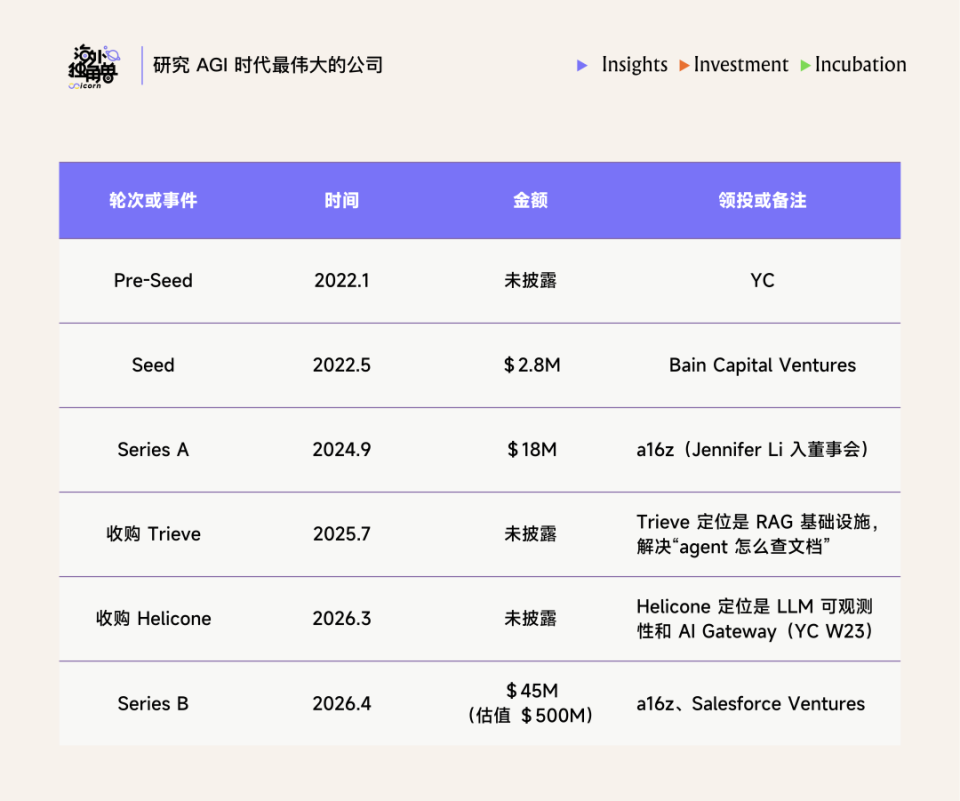Click the 2022.1 date cell
960x801 pixels.
(x=342, y=280)
